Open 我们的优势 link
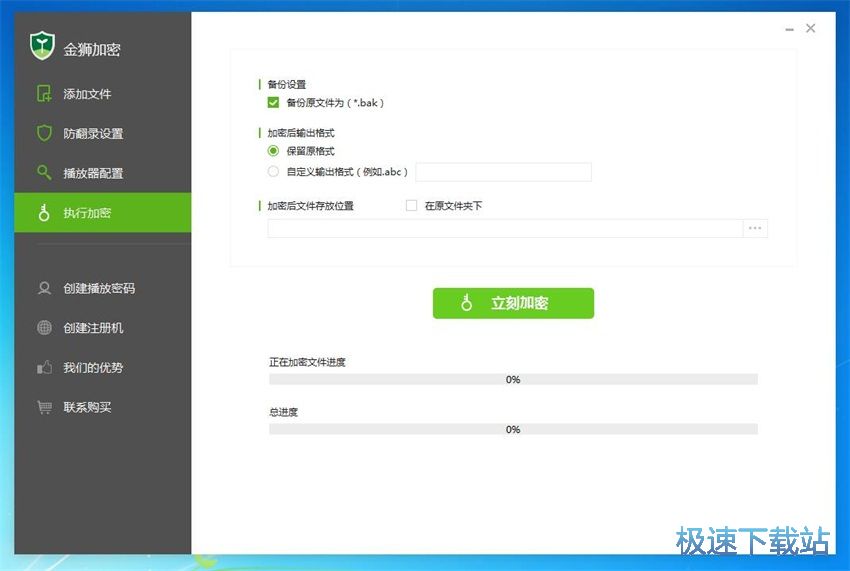This screenshot has width=850, height=571. pos(103,367)
